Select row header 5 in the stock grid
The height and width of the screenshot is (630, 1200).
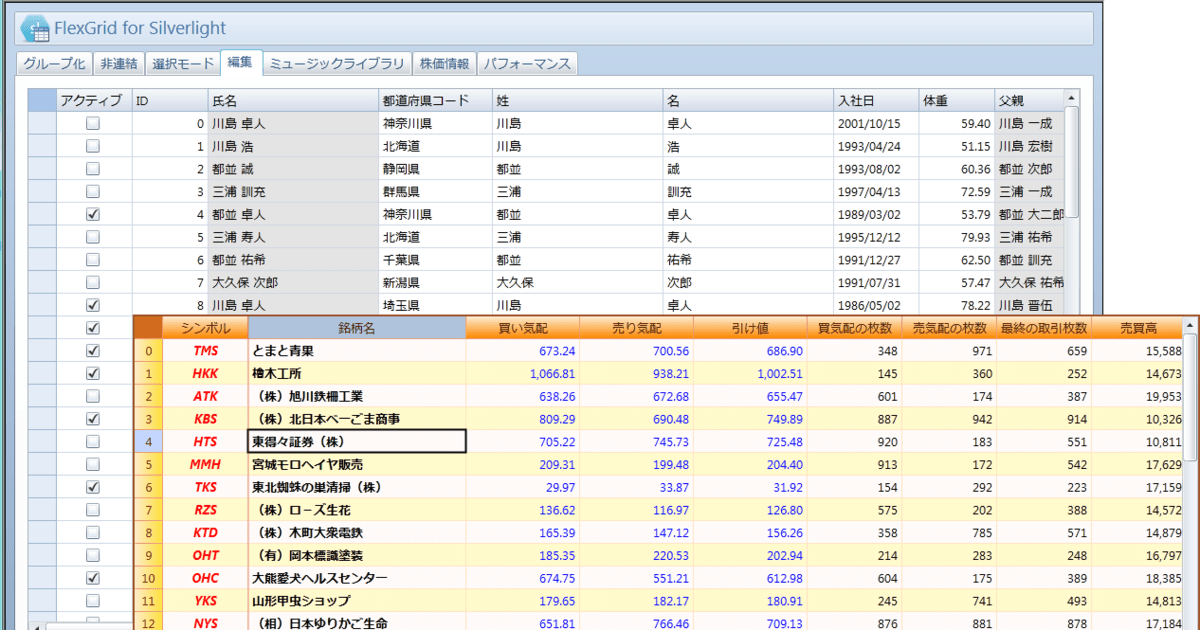coord(149,465)
